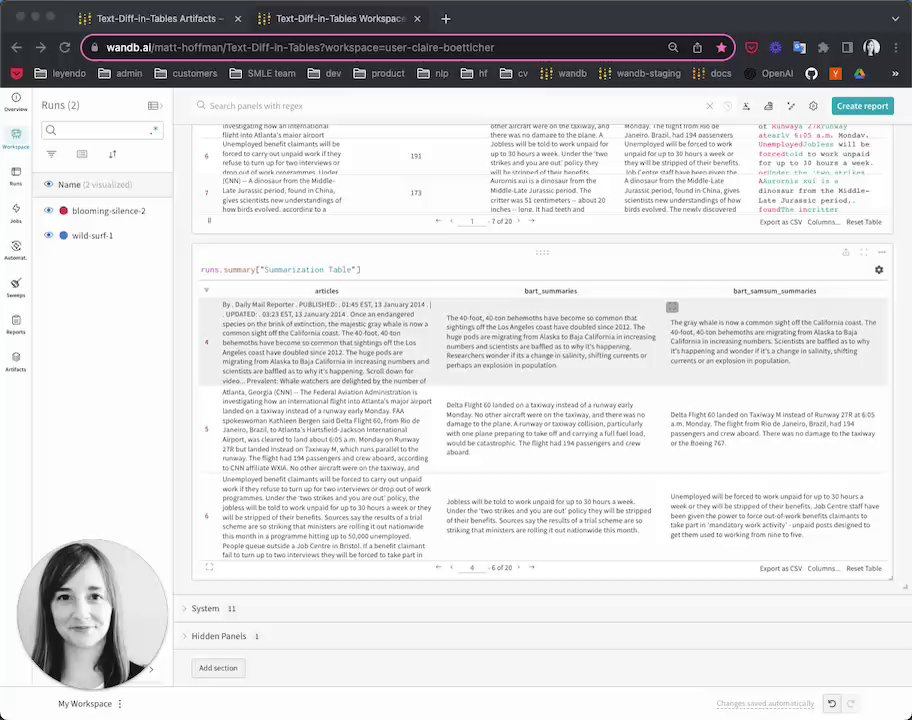Grab the Summarization Table panel drag handle
This screenshot has width=912, height=720.
(x=542, y=252)
